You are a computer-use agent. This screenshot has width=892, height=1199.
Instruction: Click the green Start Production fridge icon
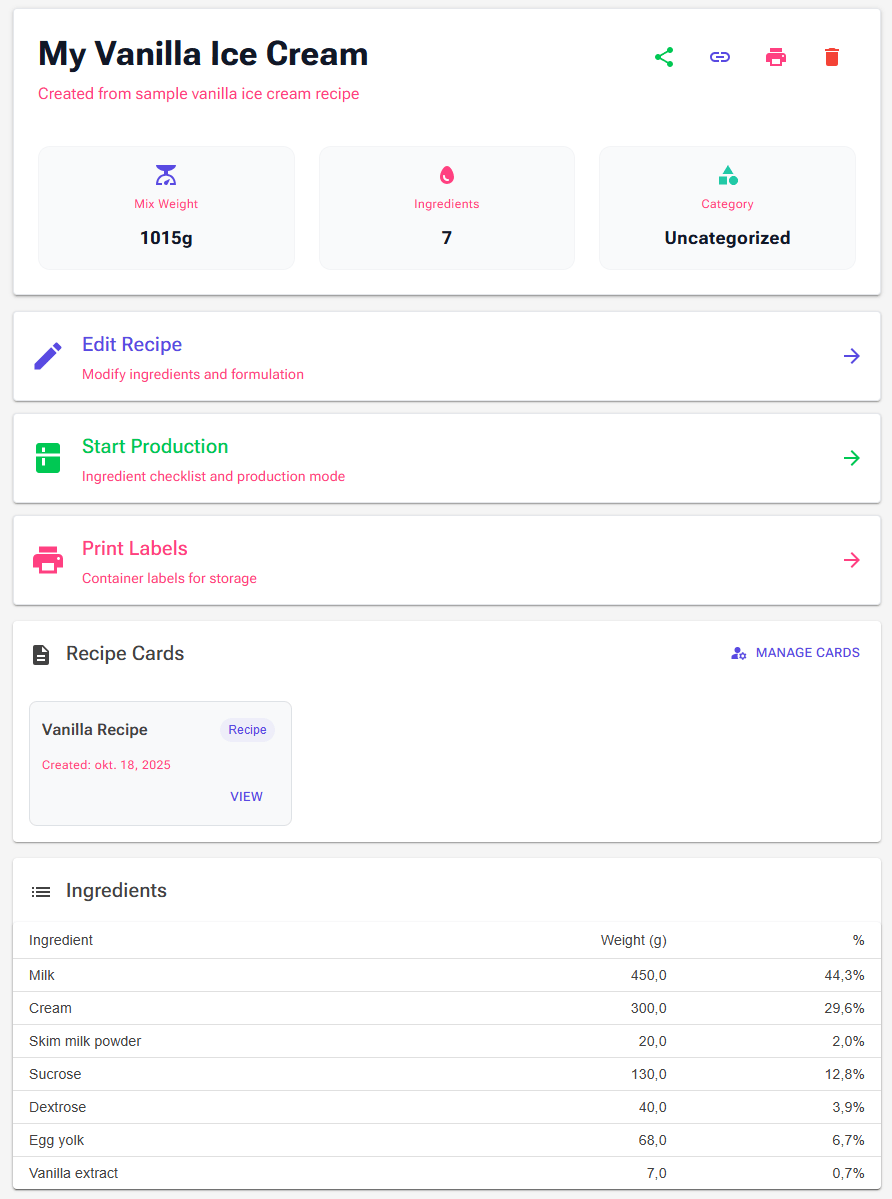click(47, 458)
